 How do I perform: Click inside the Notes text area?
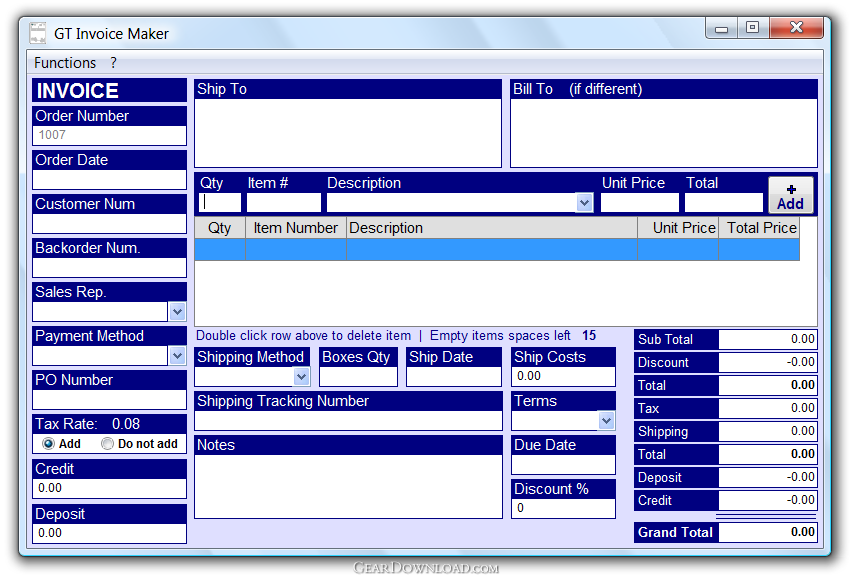(348, 486)
